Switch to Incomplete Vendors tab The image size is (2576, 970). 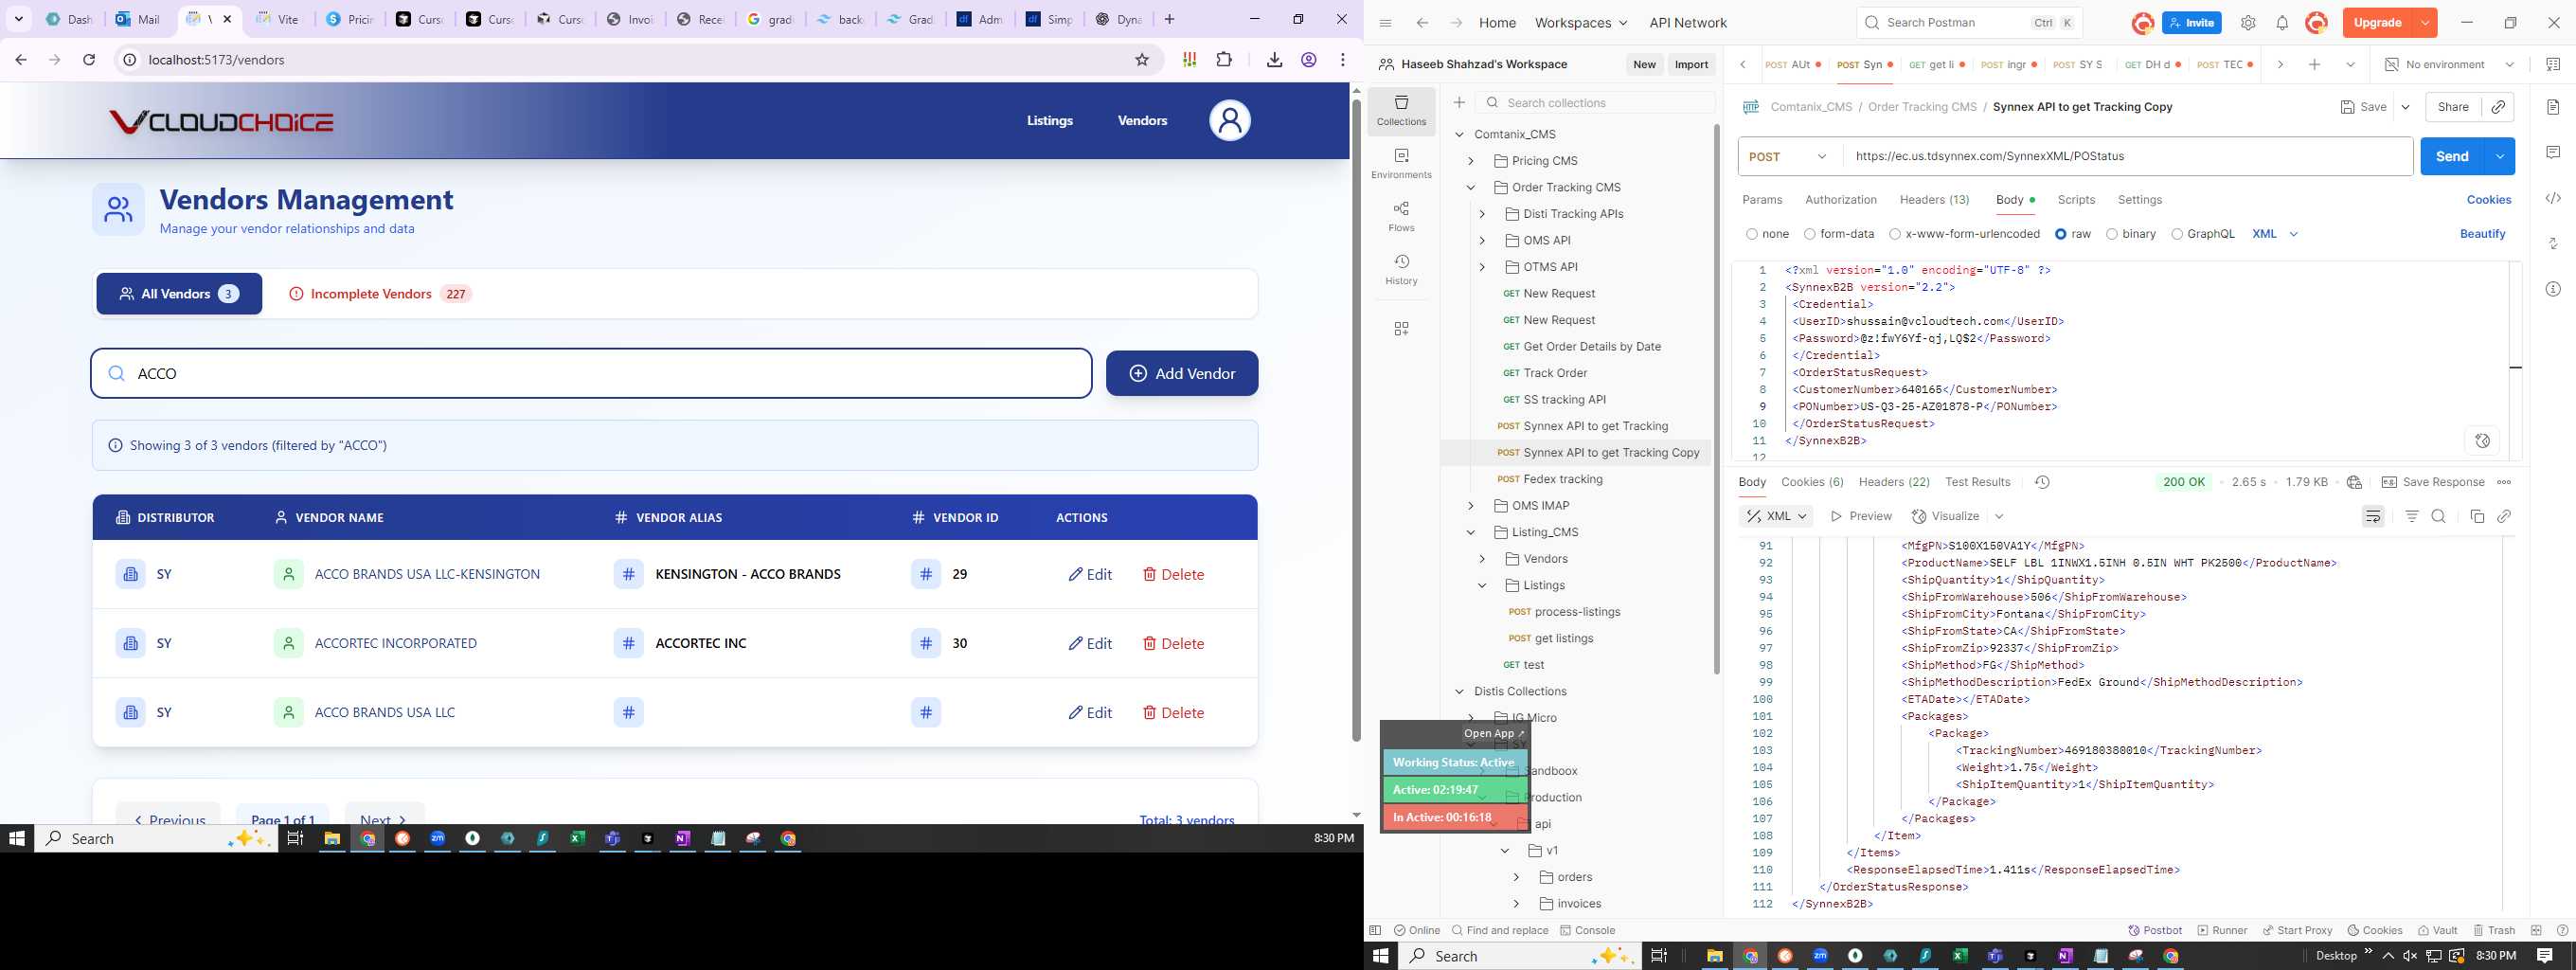pos(380,294)
